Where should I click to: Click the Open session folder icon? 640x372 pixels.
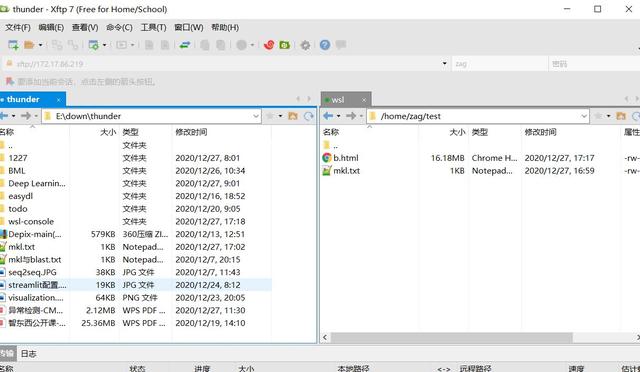[x=29, y=45]
